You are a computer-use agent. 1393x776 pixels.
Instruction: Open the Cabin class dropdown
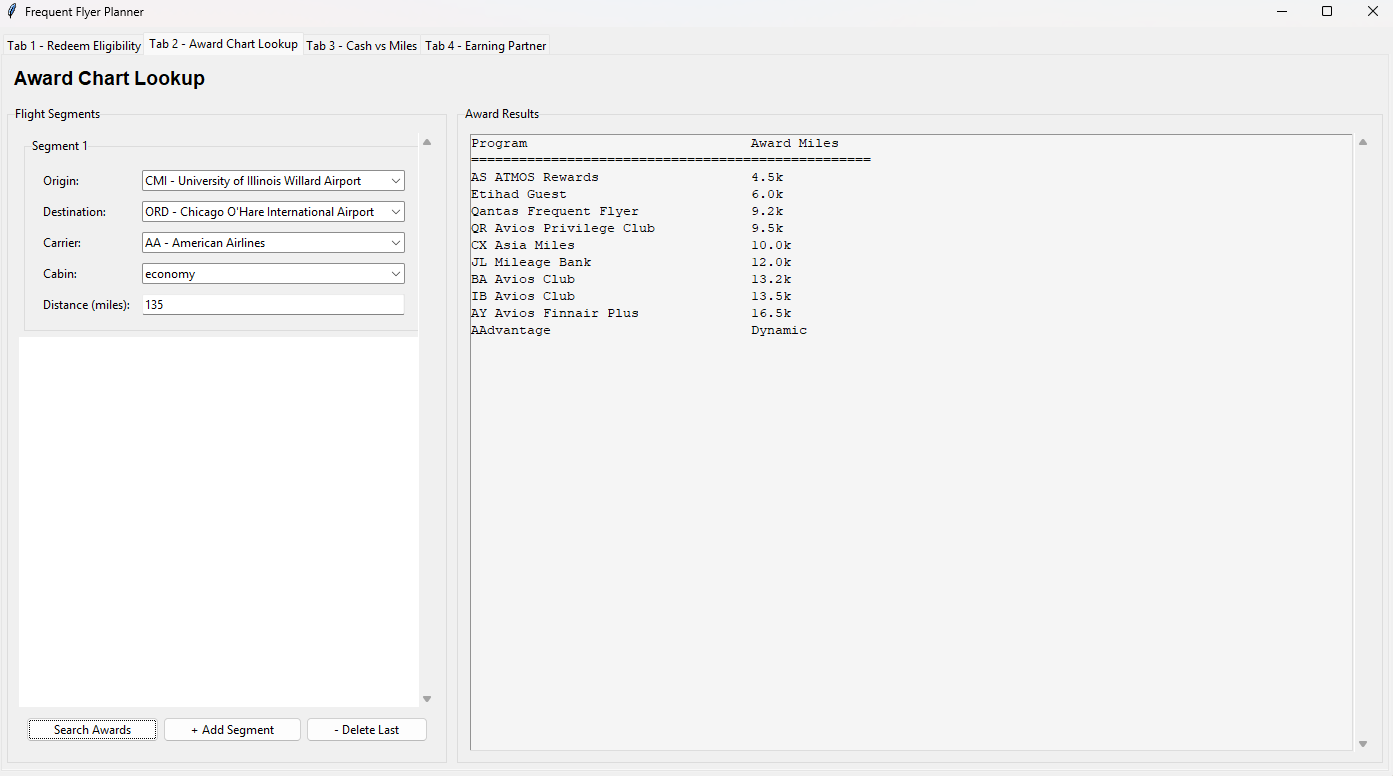[x=395, y=274]
